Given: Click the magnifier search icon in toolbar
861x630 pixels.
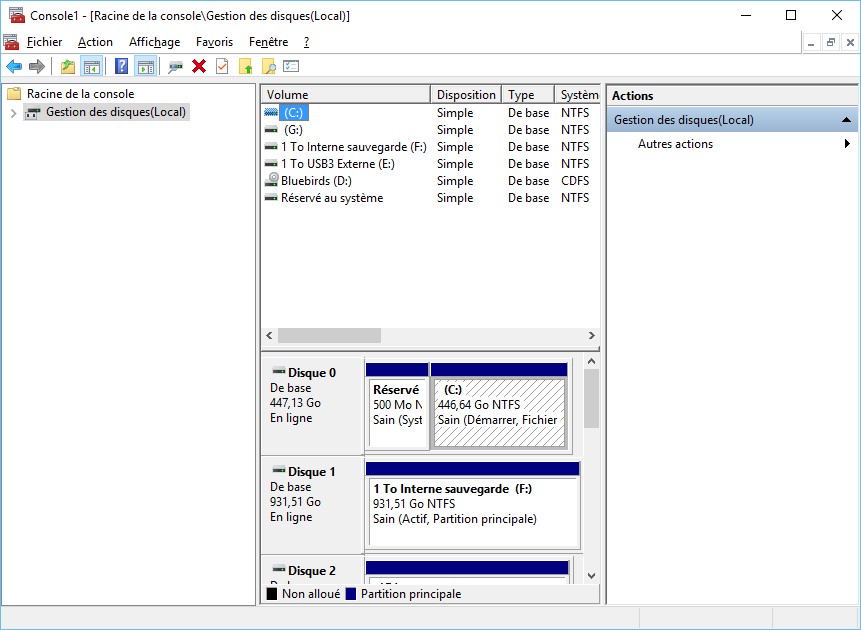Looking at the screenshot, I should (x=268, y=67).
